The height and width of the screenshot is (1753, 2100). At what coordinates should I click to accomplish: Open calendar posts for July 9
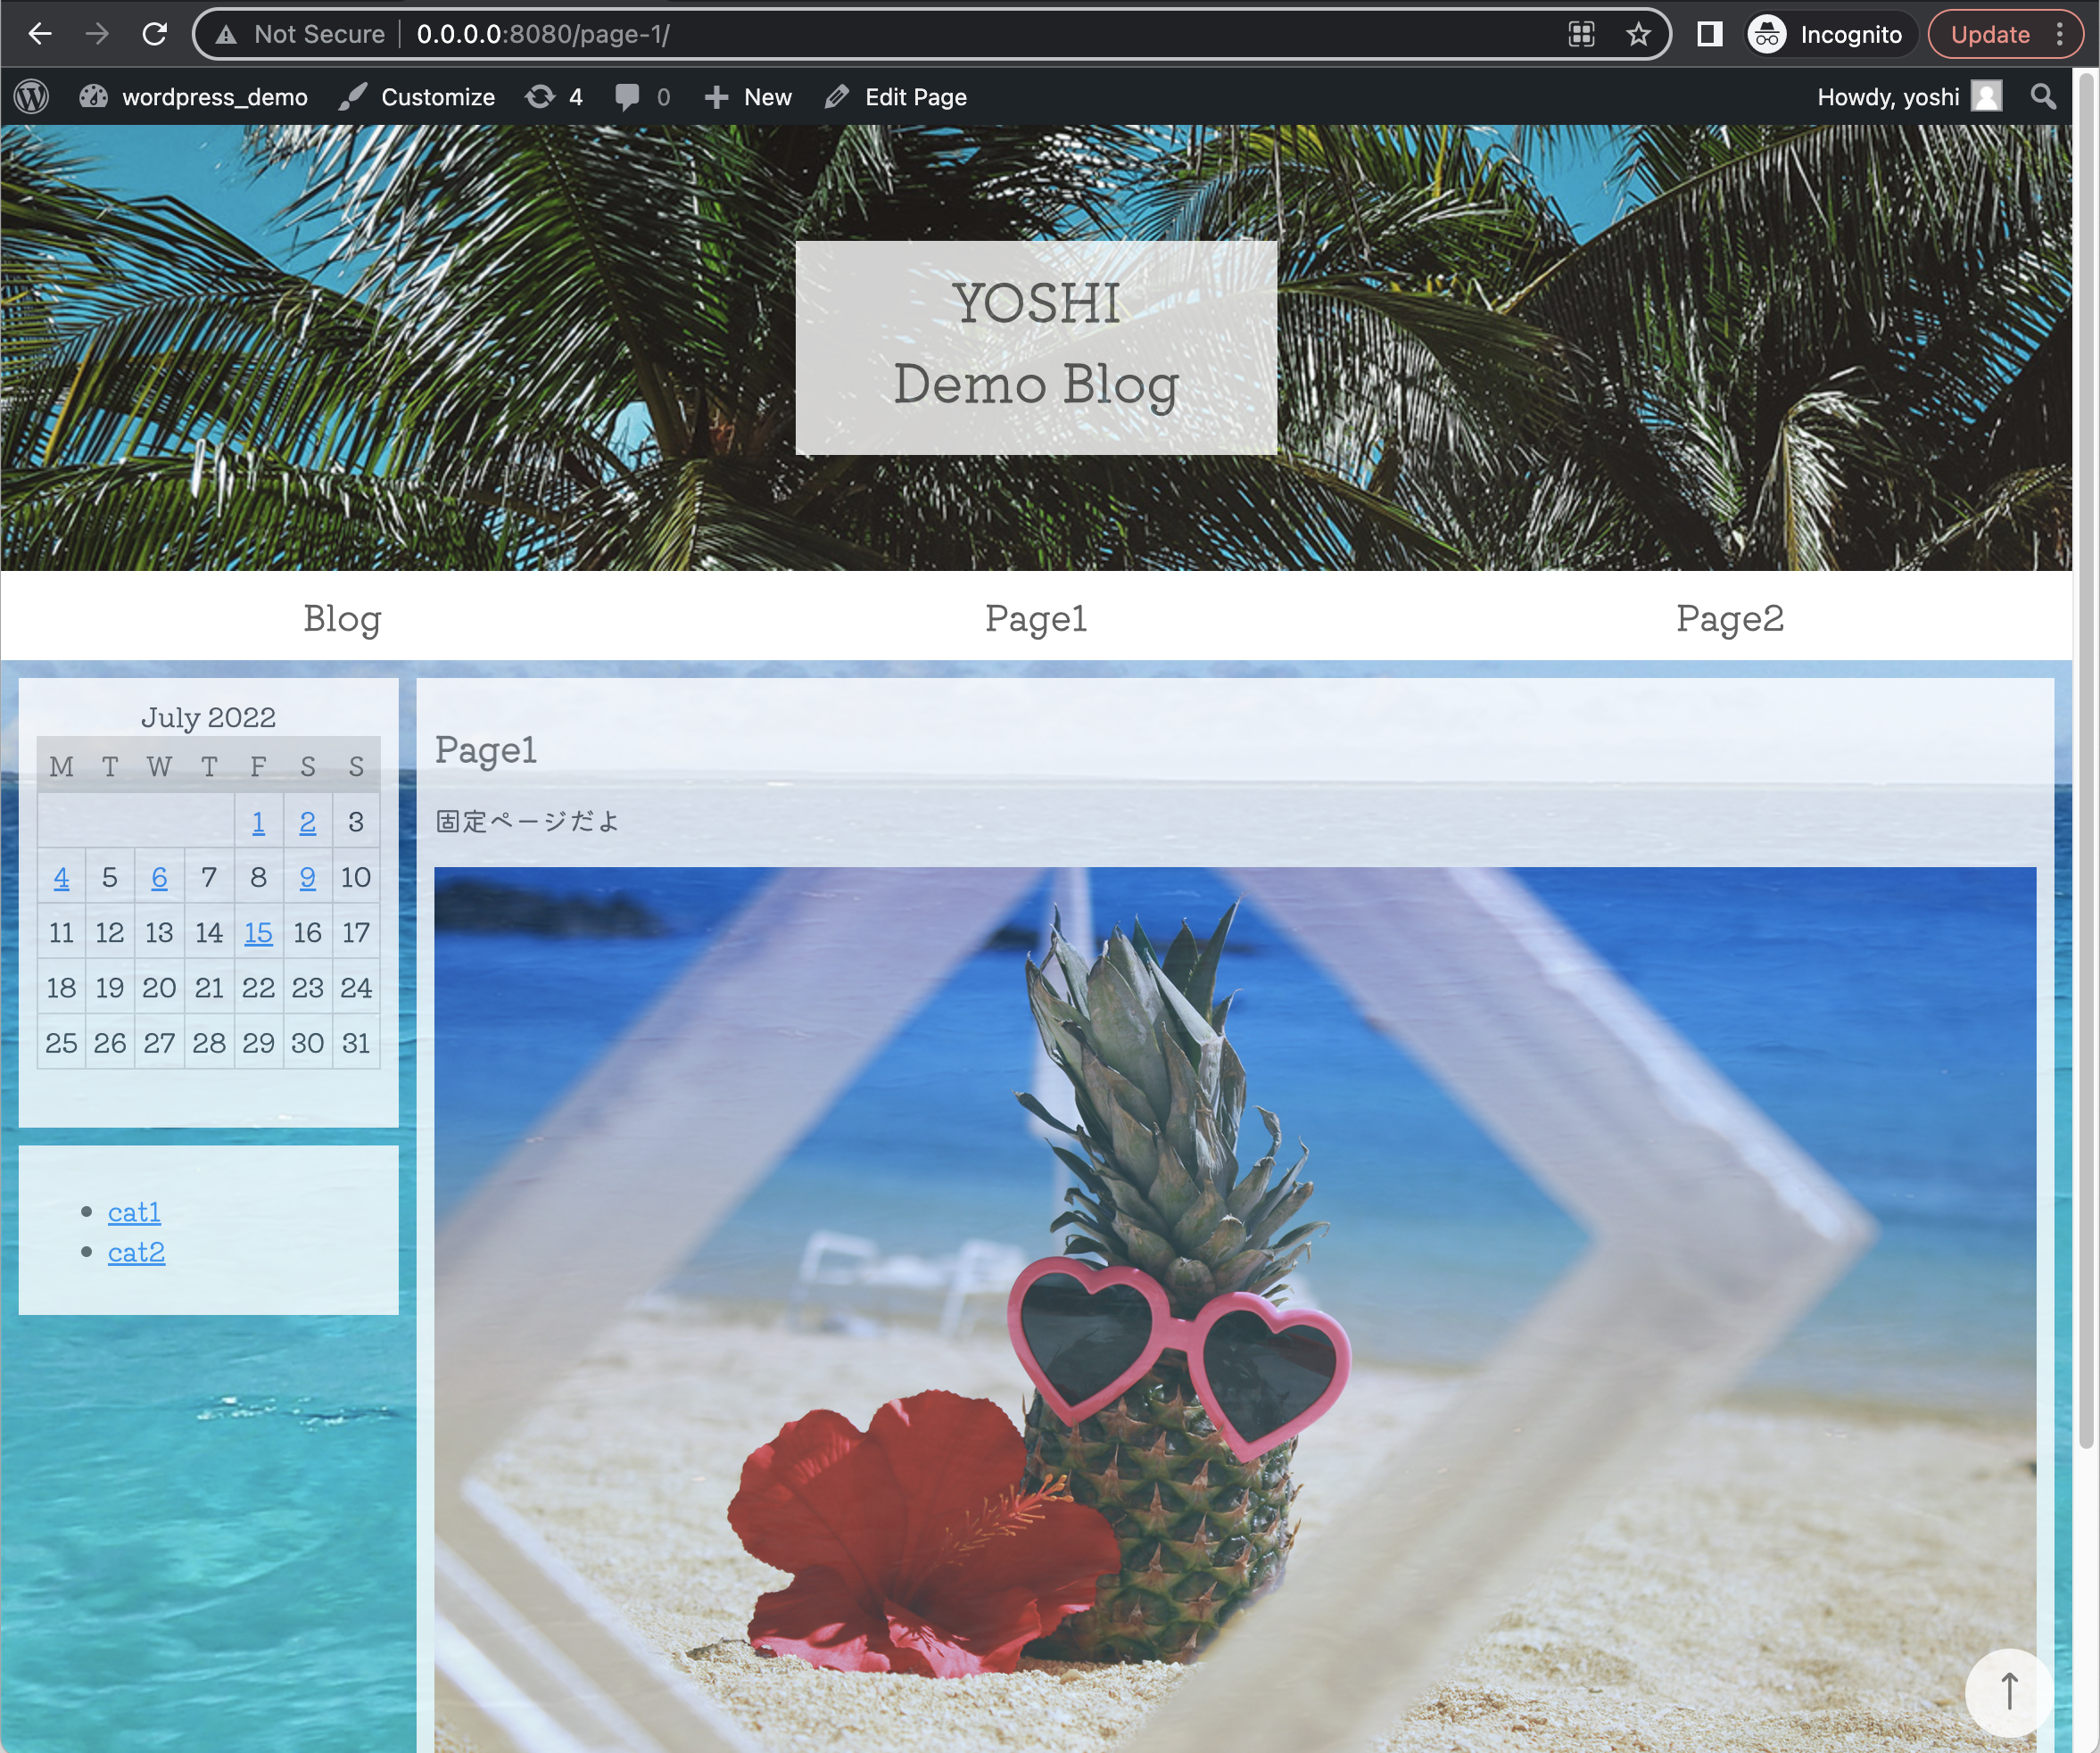point(308,877)
